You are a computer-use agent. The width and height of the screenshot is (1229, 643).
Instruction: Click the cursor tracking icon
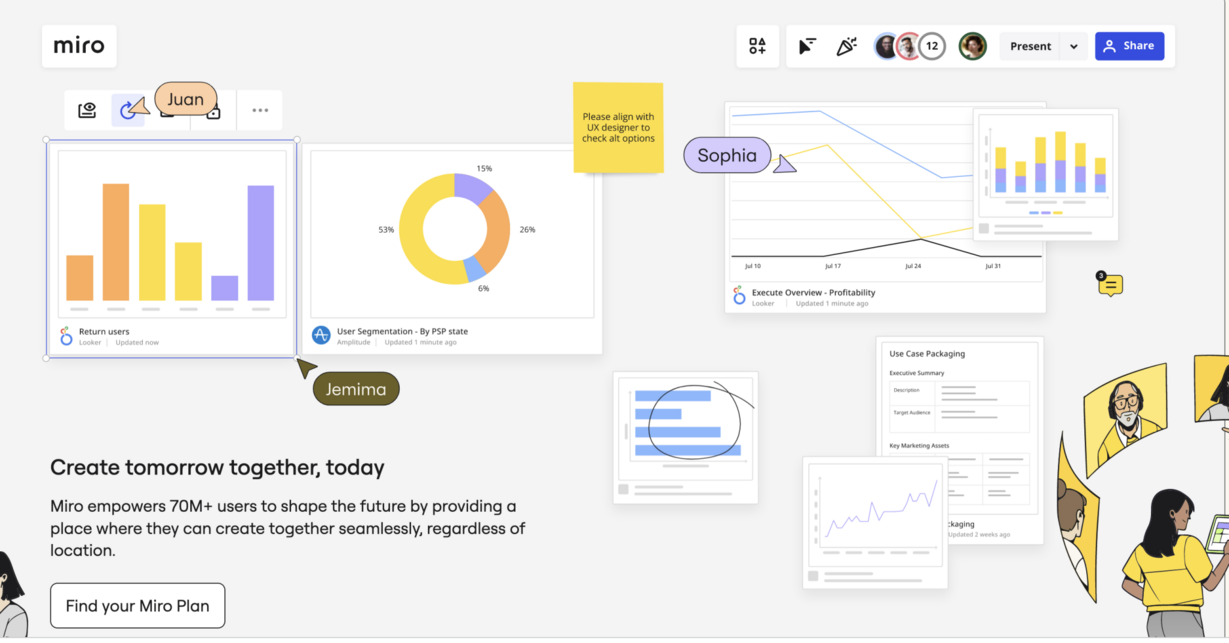click(x=807, y=46)
